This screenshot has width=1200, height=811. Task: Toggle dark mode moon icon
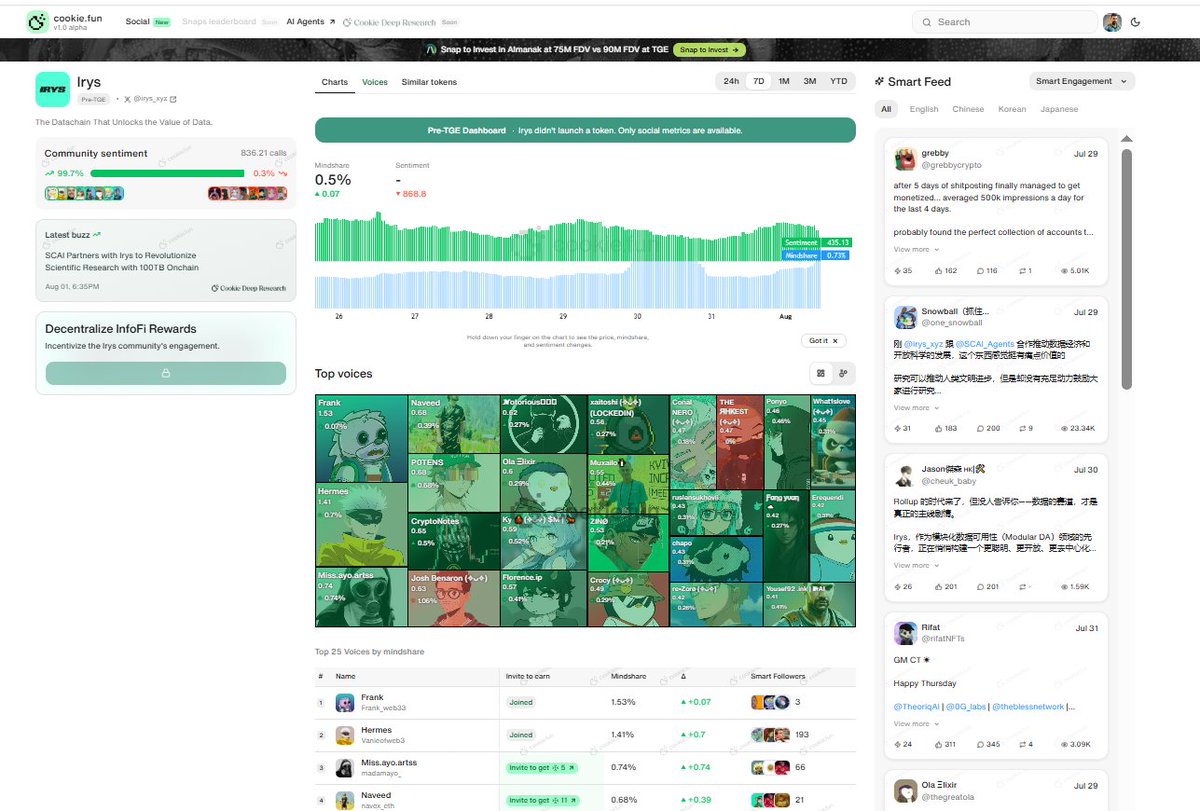[1136, 22]
